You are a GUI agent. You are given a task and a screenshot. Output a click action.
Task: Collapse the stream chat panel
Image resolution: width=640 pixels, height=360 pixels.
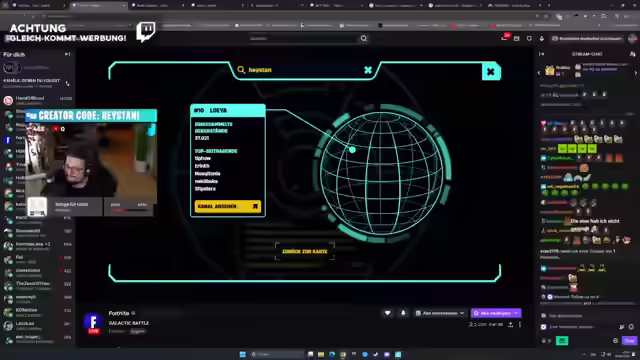tap(542, 54)
